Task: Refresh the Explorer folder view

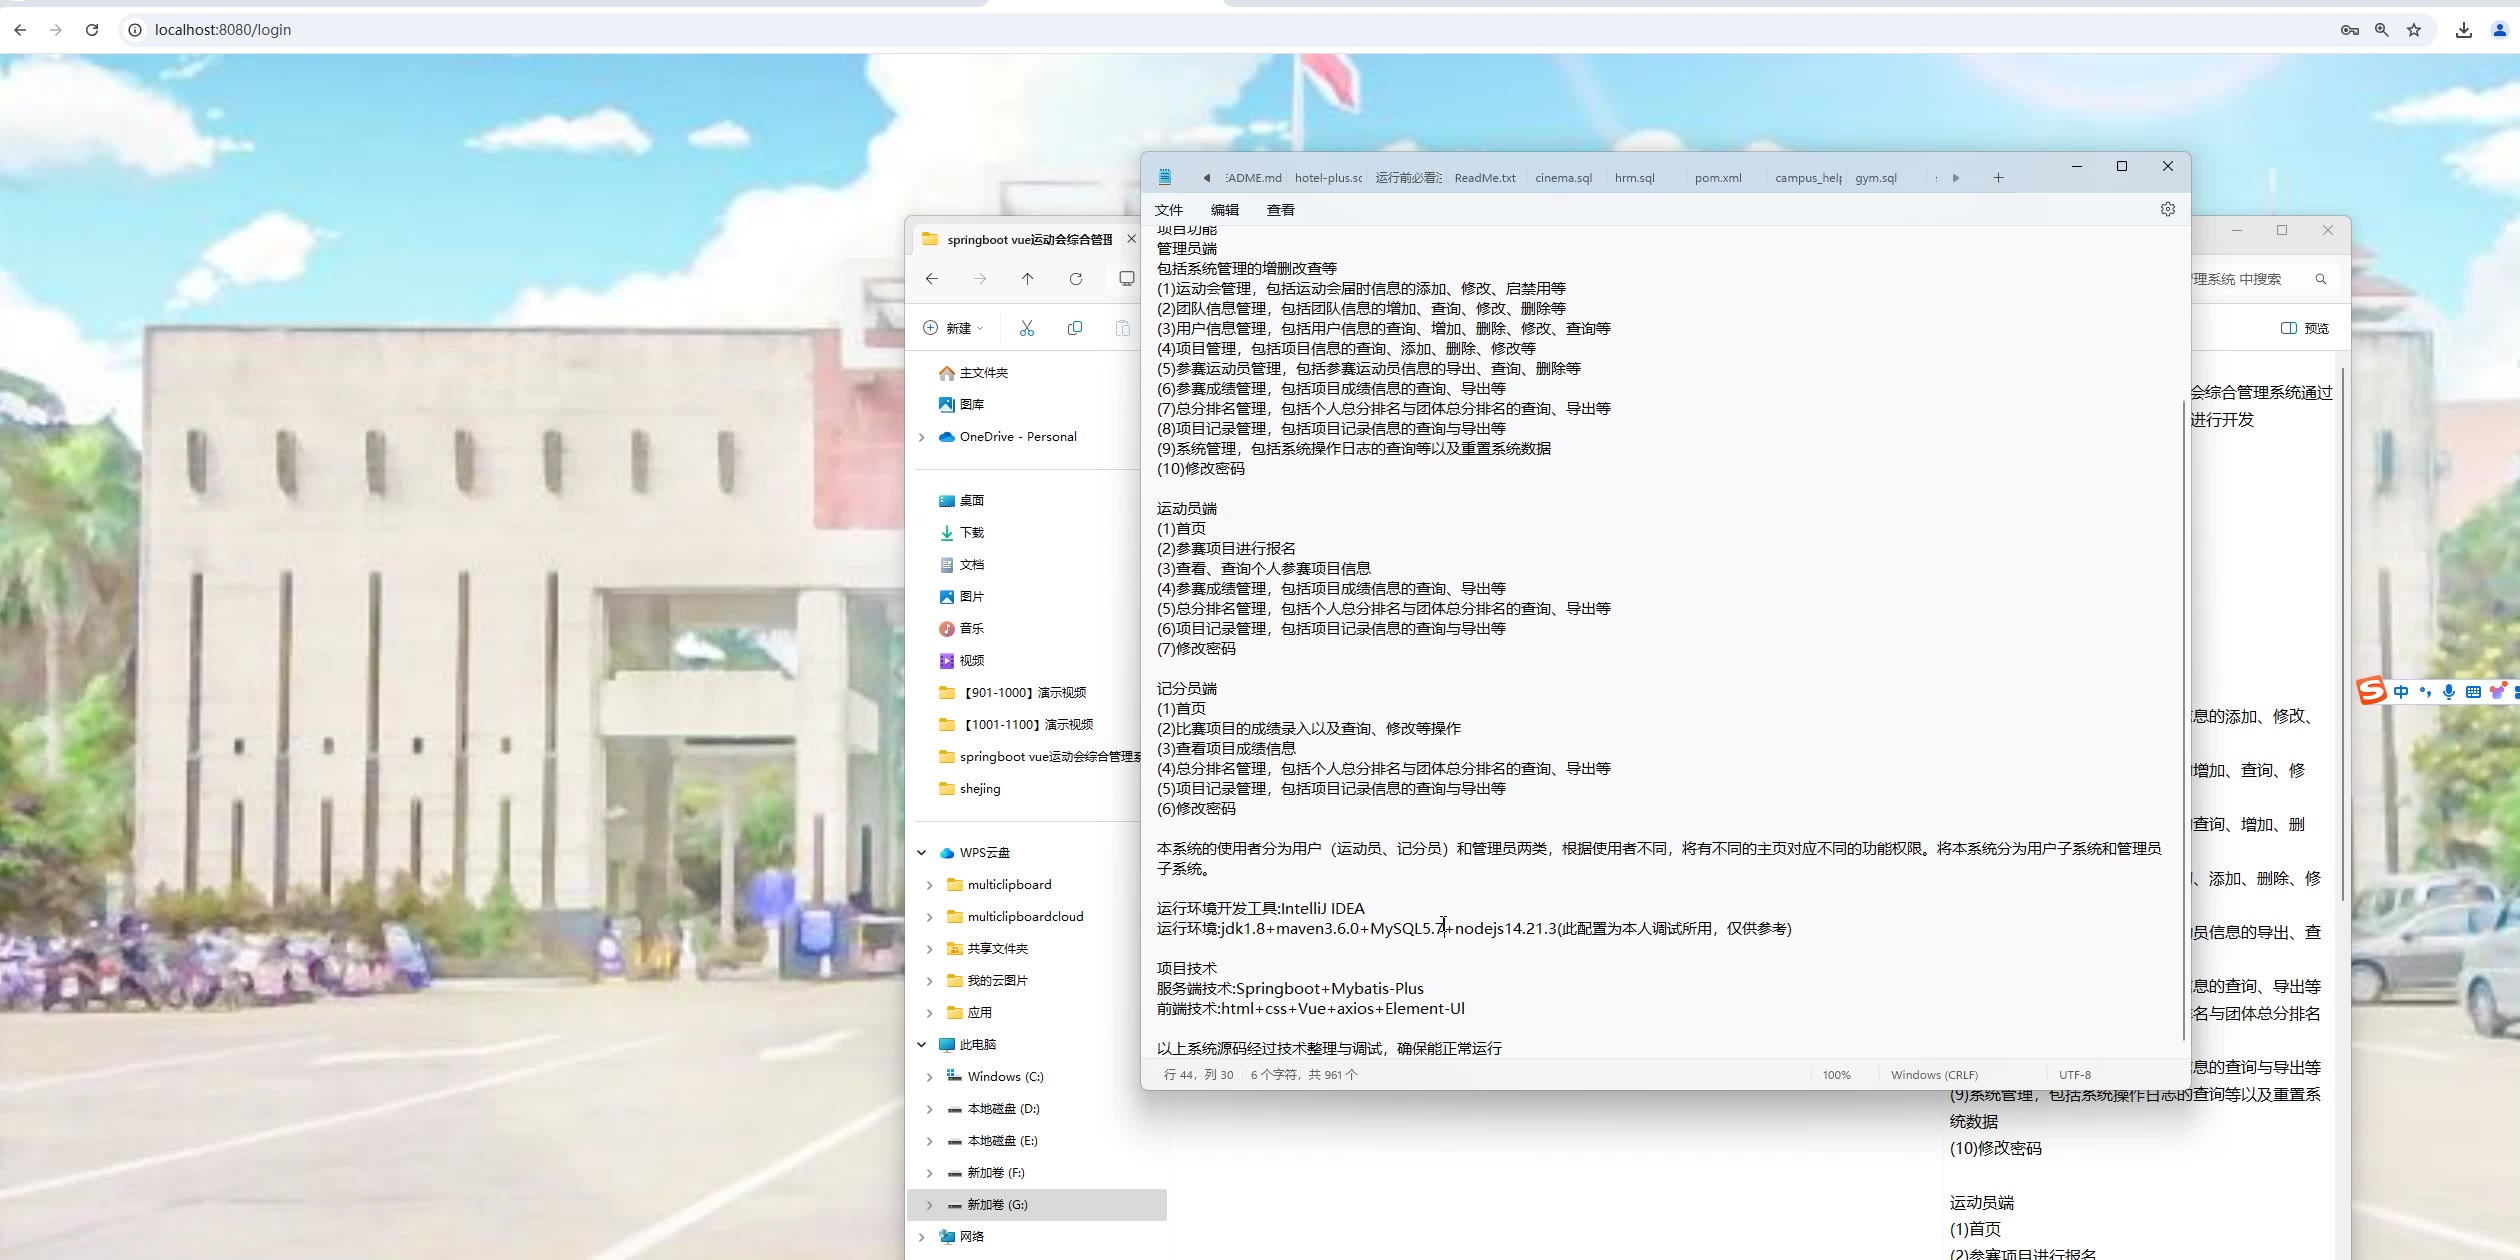Action: coord(1076,279)
